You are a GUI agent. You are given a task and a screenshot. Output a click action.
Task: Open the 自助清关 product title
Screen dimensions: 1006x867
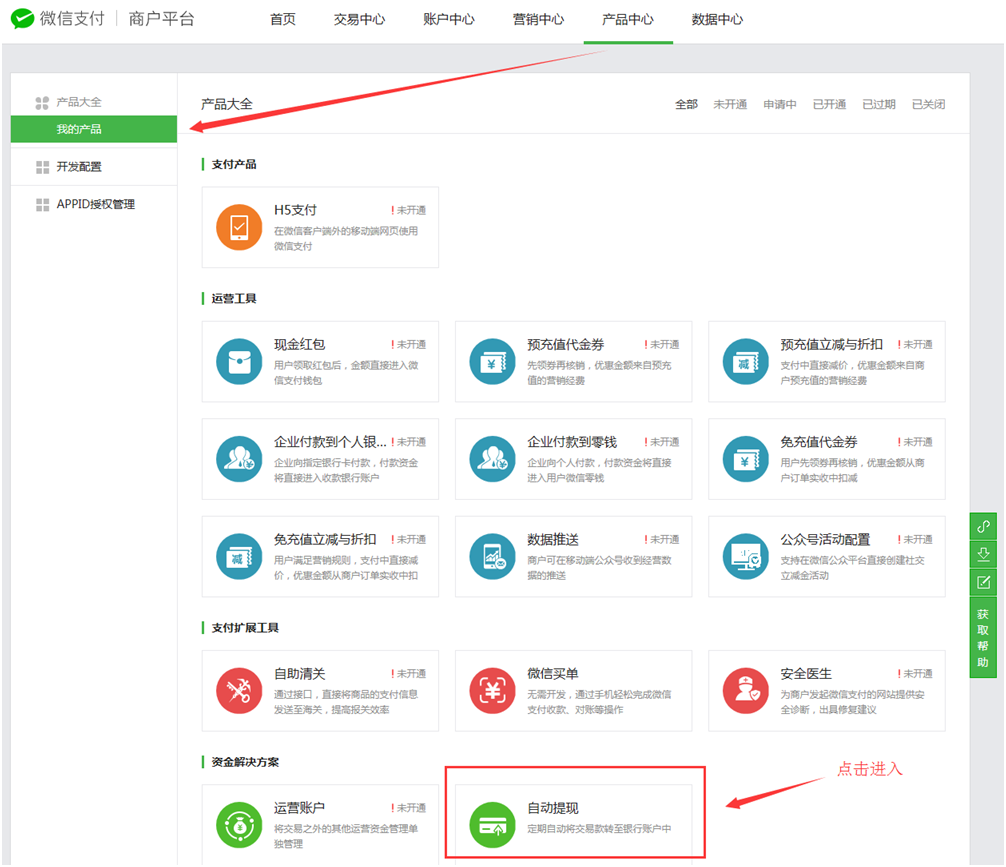300,674
